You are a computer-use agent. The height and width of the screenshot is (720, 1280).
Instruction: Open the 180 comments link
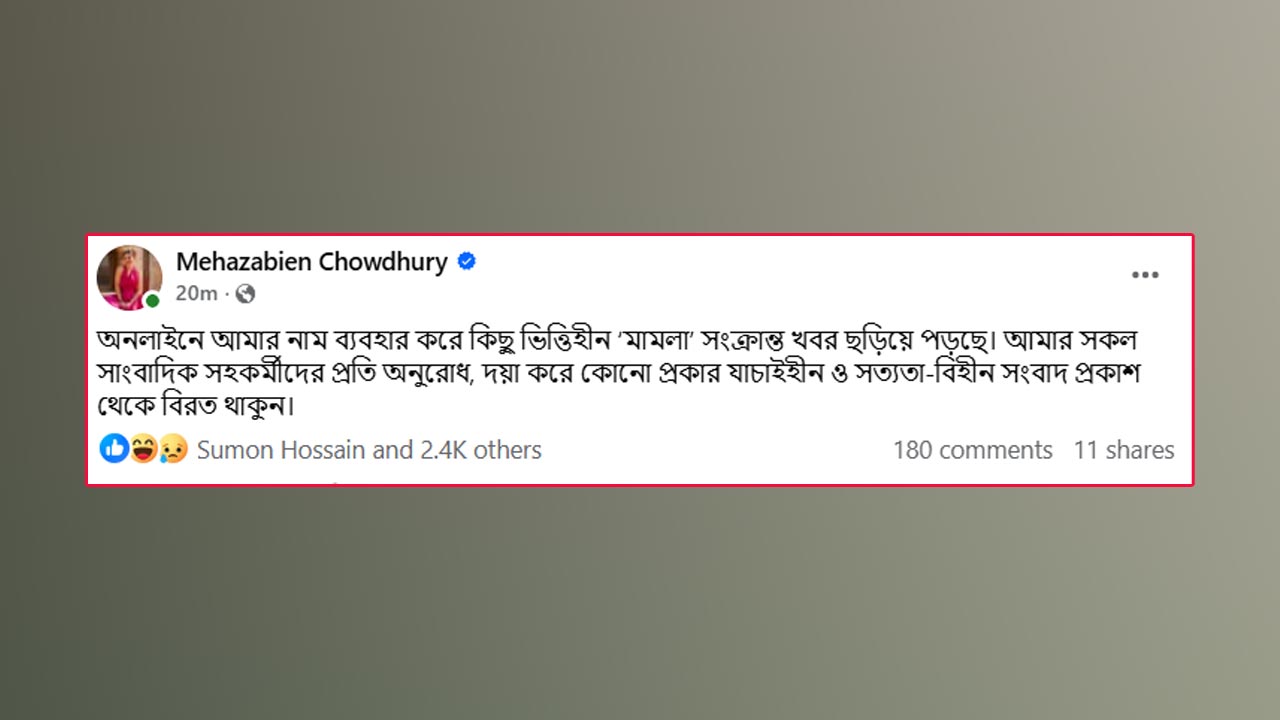[972, 450]
